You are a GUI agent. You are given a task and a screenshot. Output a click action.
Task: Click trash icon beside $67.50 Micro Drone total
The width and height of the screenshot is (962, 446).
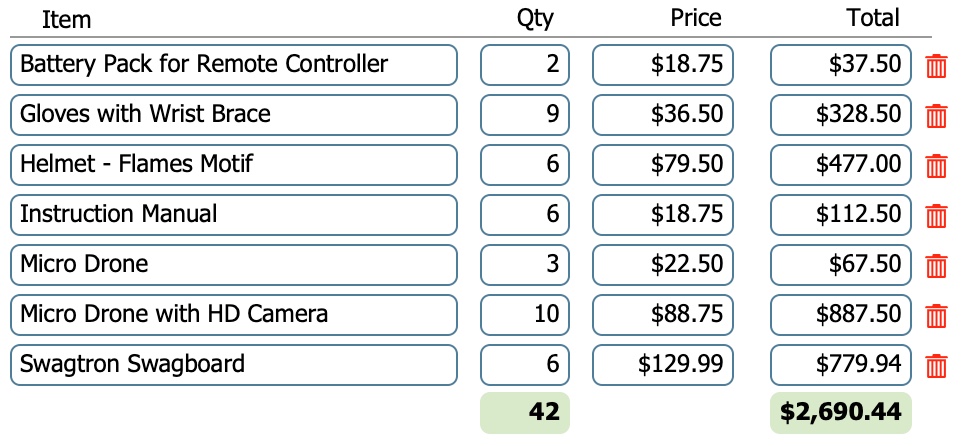[x=936, y=266]
